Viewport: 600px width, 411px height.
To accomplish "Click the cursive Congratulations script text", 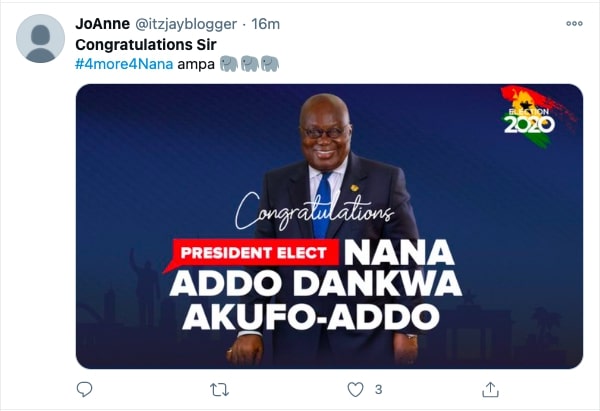I will point(314,212).
